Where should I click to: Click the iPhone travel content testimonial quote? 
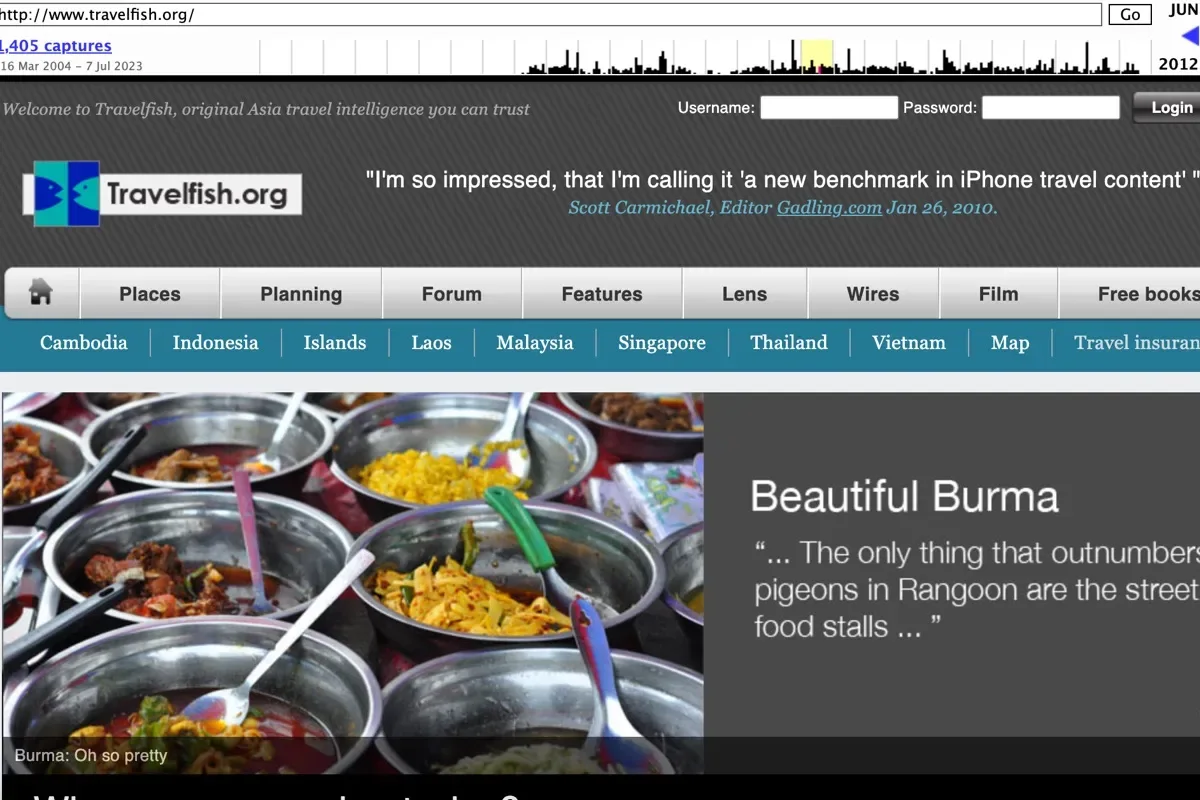click(782, 180)
